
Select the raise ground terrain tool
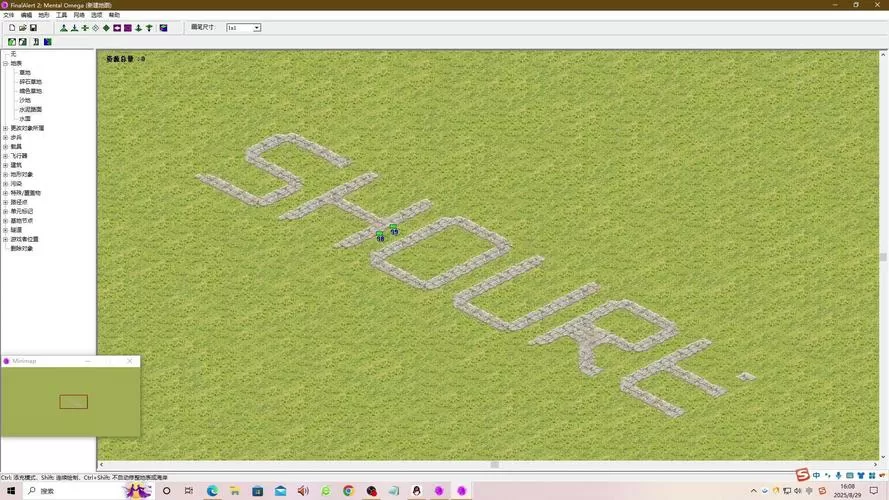click(x=64, y=28)
